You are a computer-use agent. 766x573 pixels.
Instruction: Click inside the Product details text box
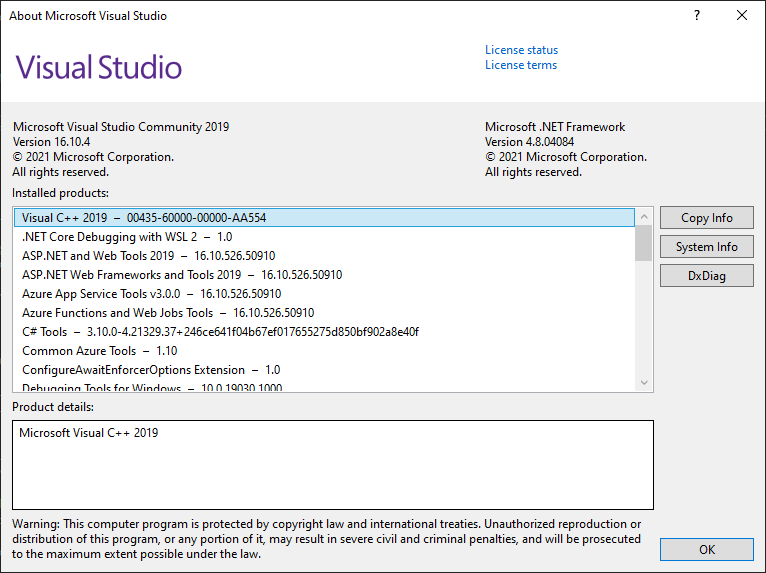(x=333, y=465)
